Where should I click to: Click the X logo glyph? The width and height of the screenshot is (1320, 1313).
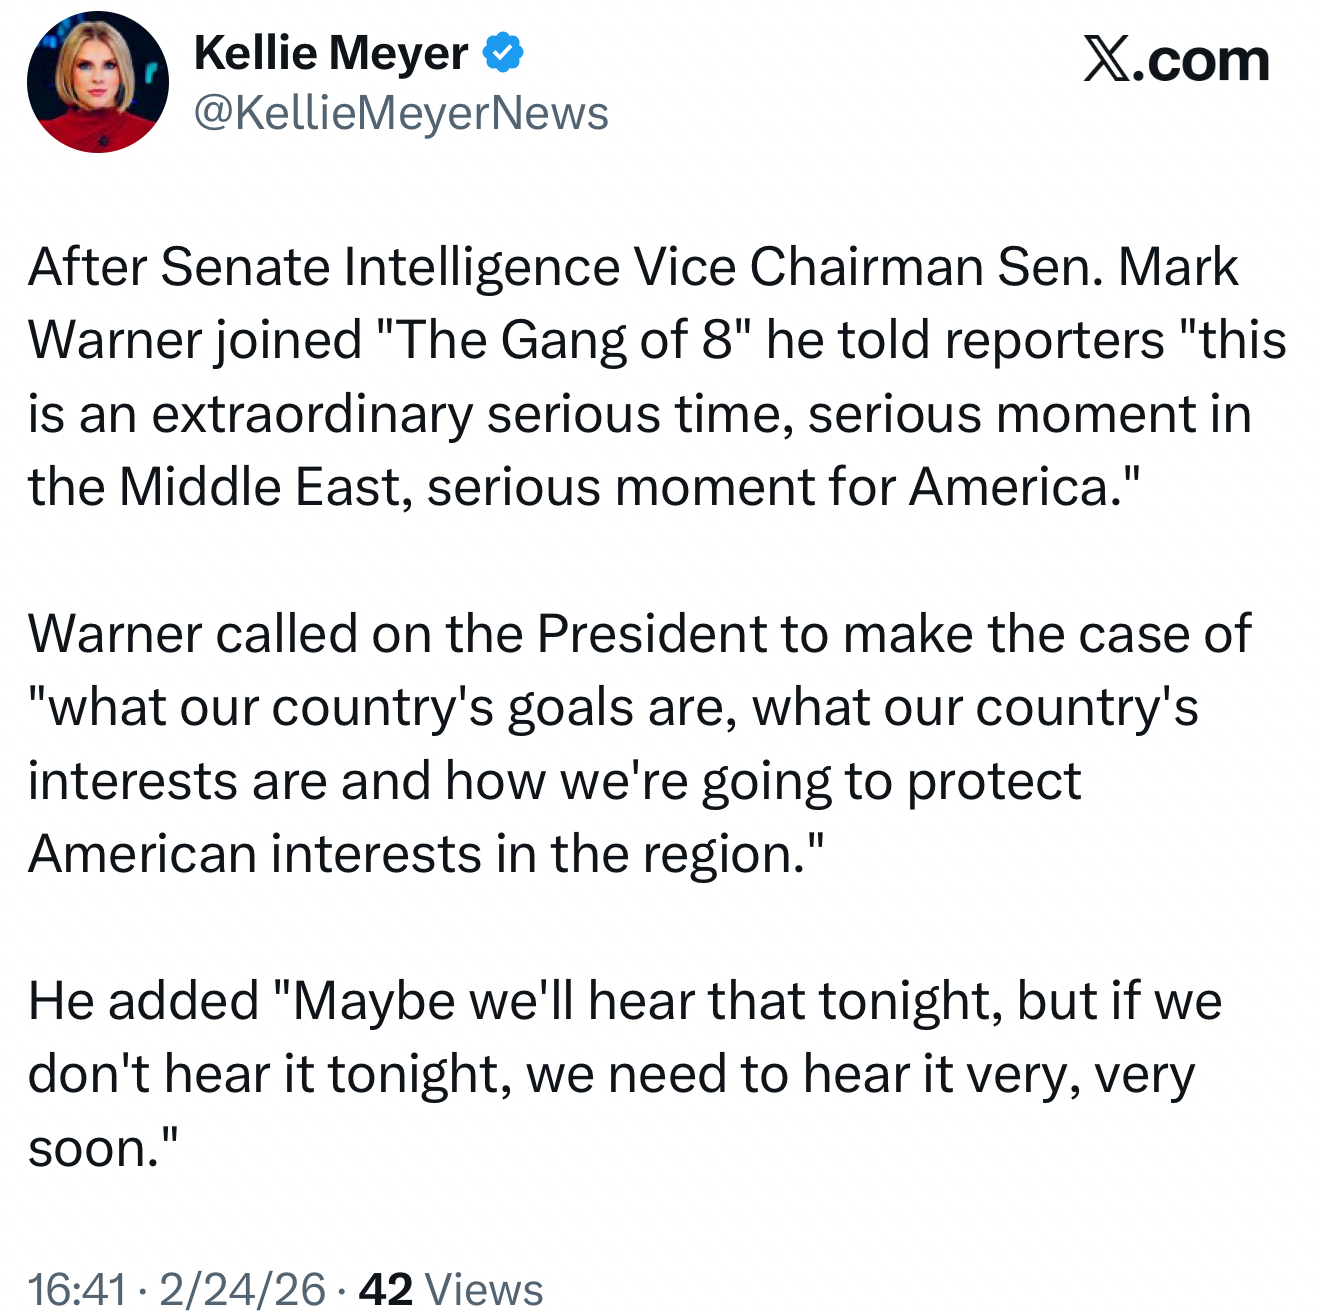tap(1110, 61)
